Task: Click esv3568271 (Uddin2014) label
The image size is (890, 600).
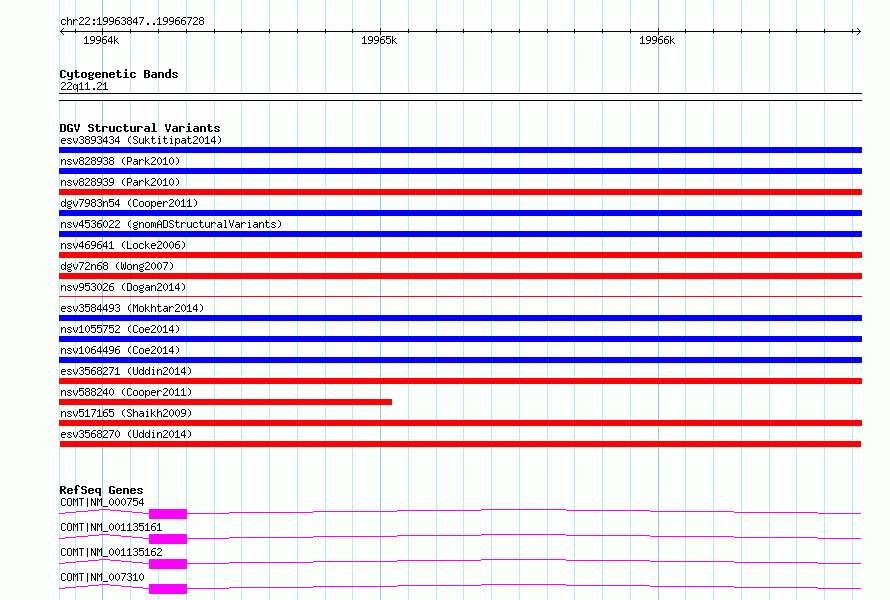Action: 126,371
